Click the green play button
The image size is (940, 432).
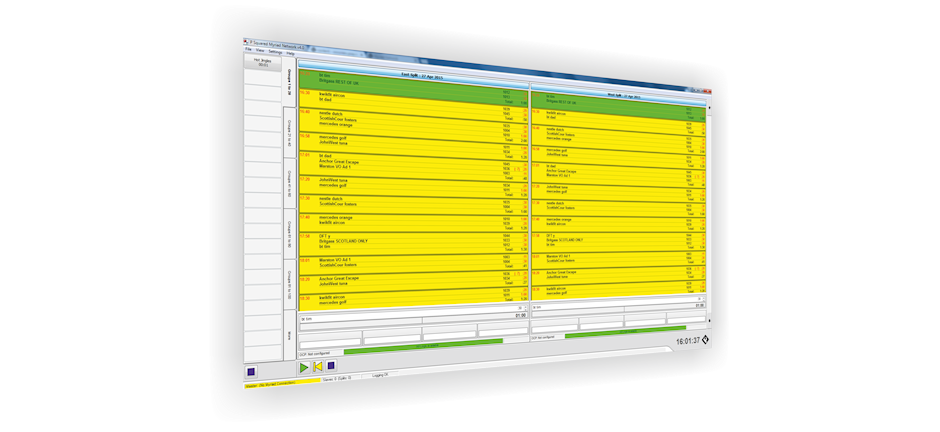305,367
